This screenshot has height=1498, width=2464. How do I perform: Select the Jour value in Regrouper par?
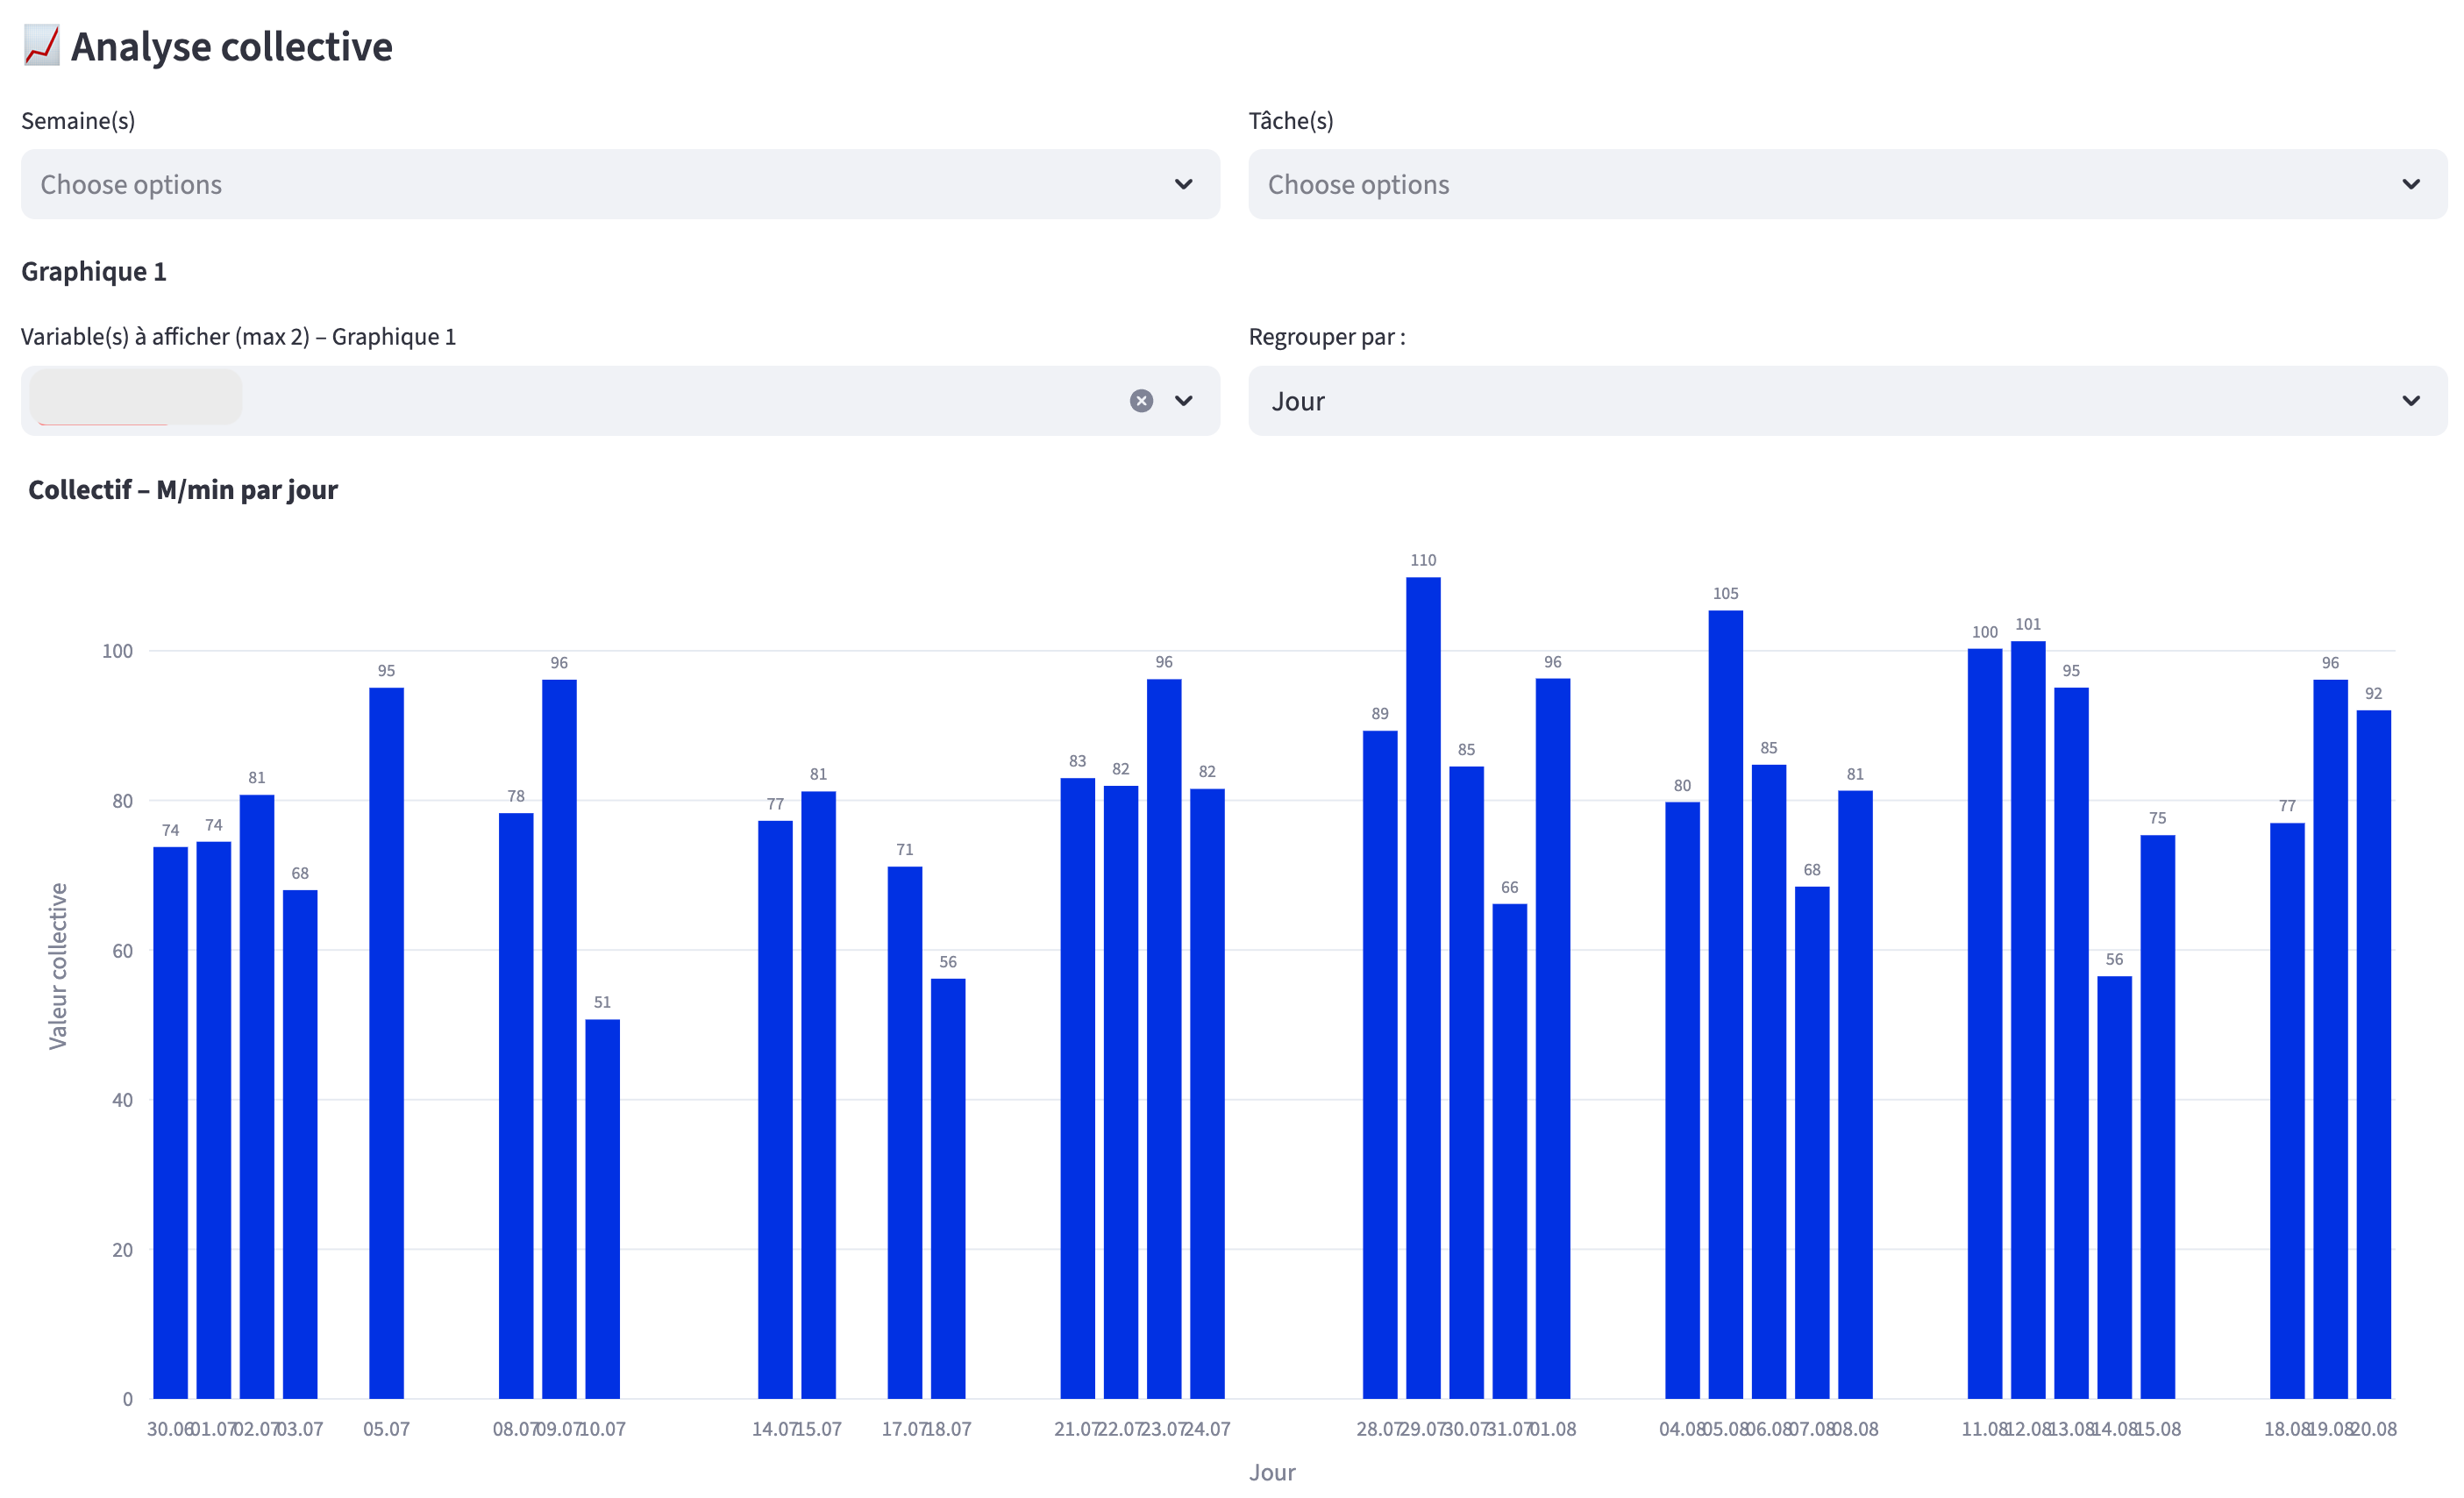1298,401
